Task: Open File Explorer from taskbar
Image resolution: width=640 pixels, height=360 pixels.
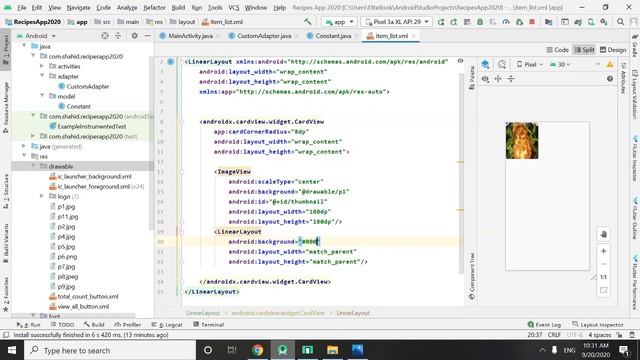Action: (x=332, y=350)
